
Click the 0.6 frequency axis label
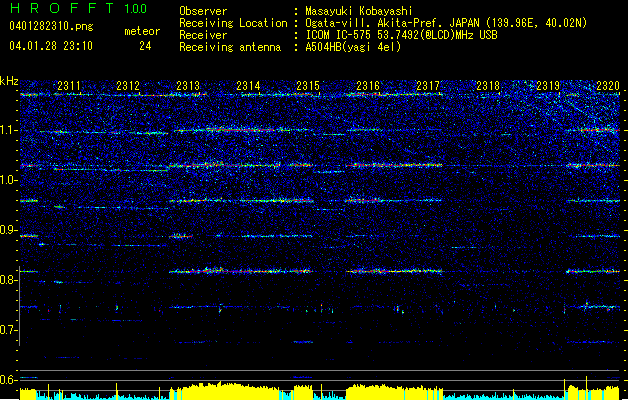tap(9, 380)
